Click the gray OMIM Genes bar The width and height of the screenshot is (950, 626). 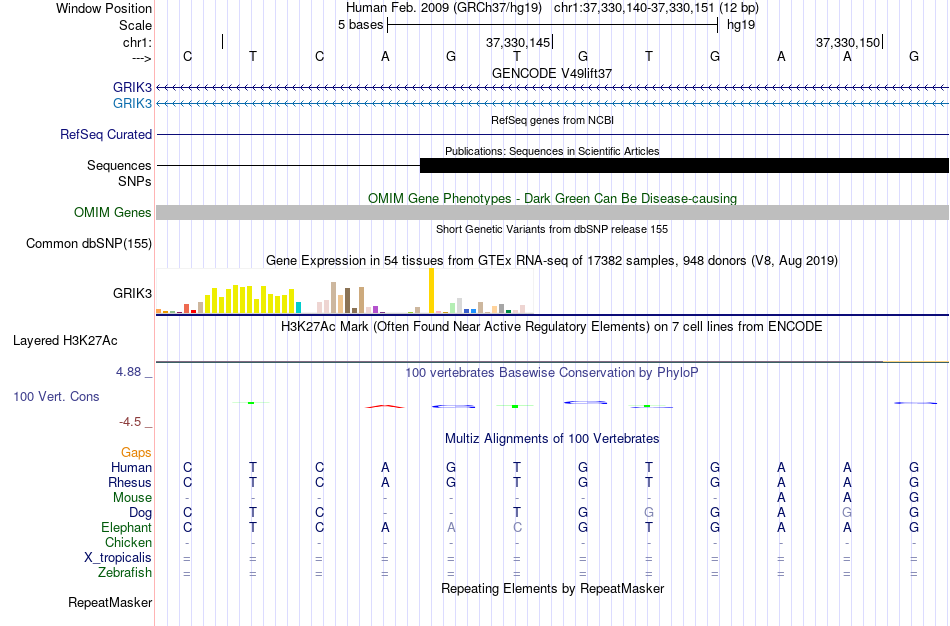click(553, 212)
